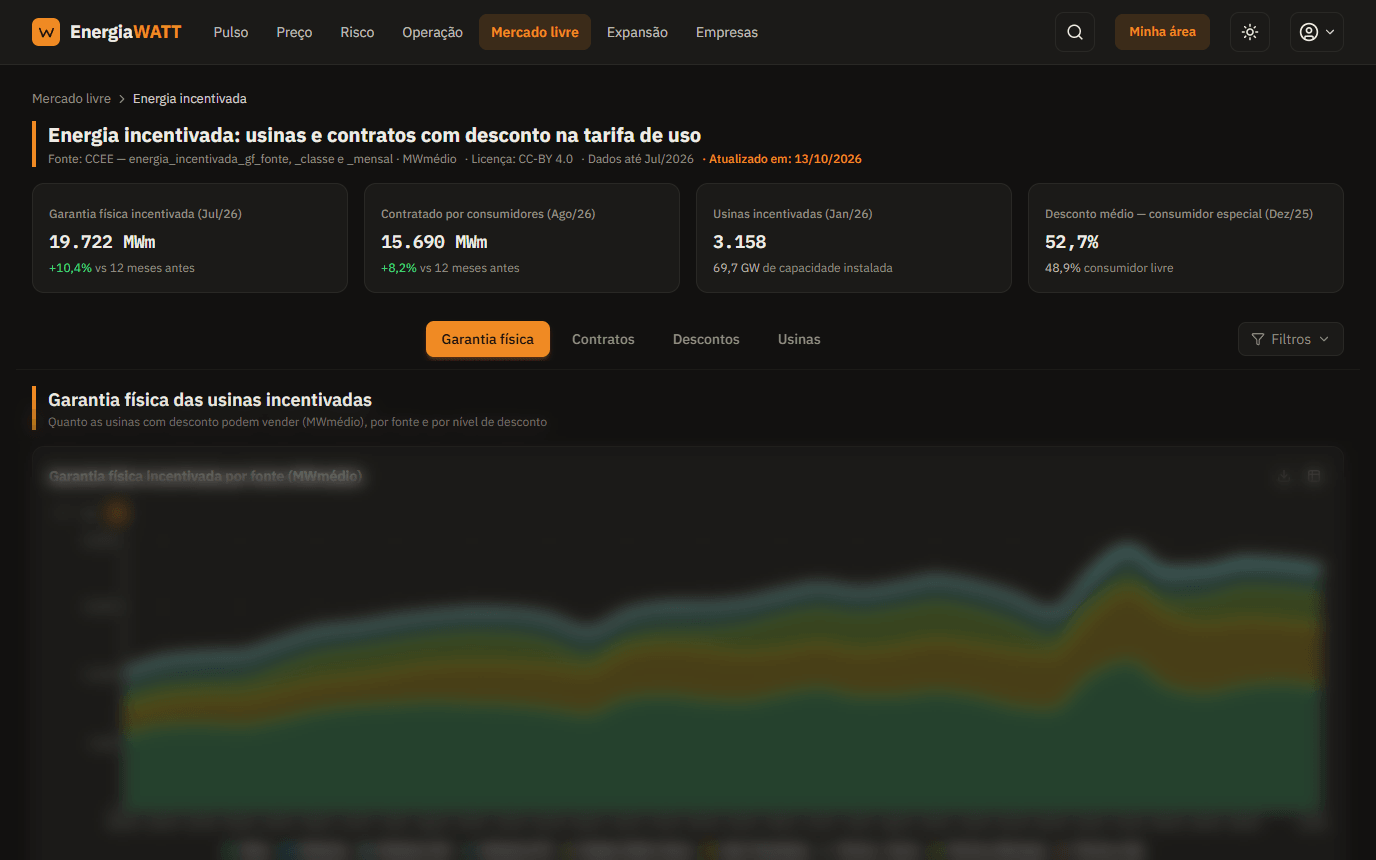Click 'Licença: CC-BY 4.0' text
Viewport: 1376px width, 860px height.
pos(522,159)
